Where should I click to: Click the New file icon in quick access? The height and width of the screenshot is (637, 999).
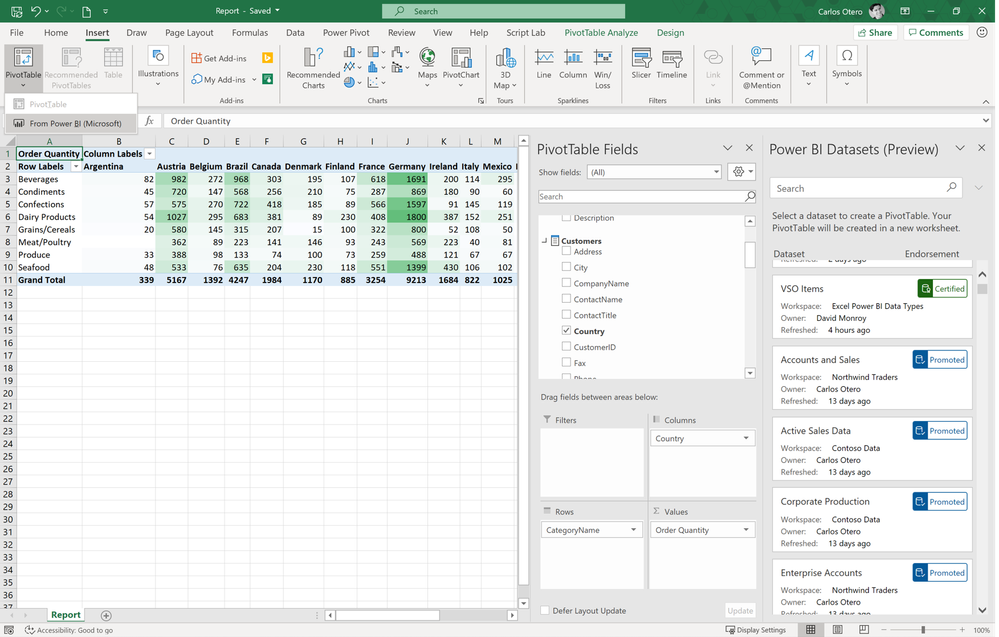click(87, 11)
